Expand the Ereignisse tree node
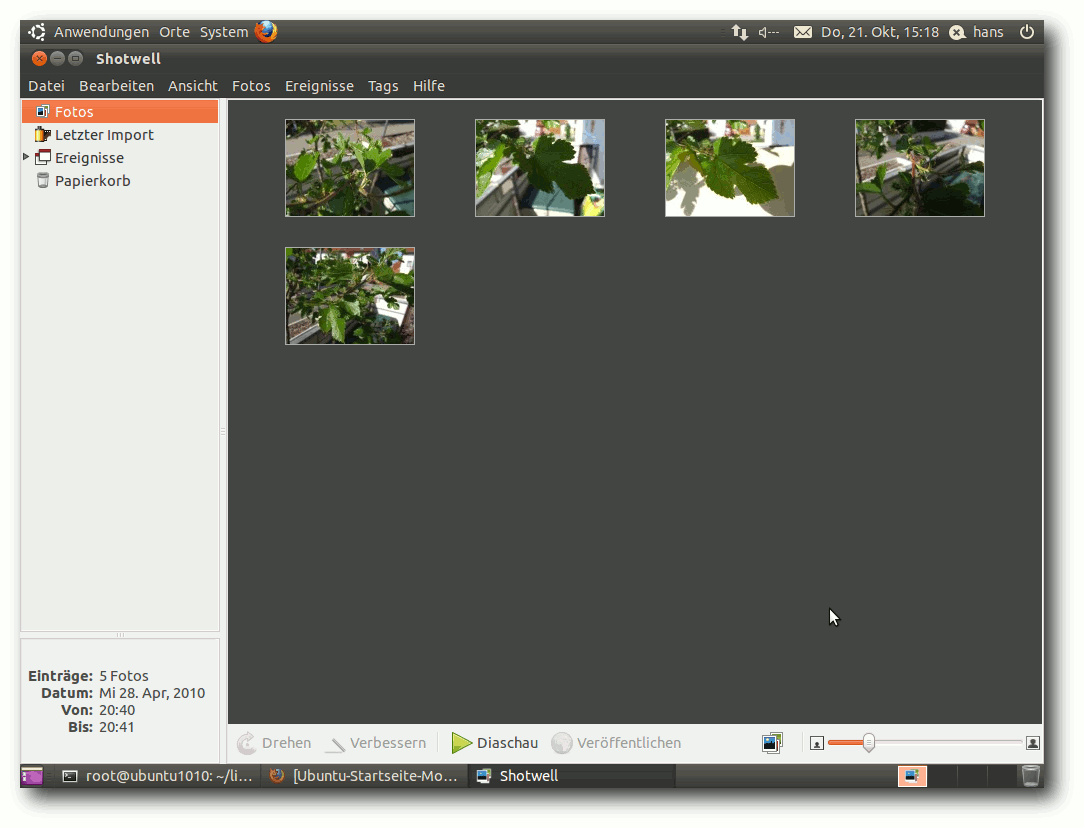Screen dimensions: 1084x828 pos(26,157)
